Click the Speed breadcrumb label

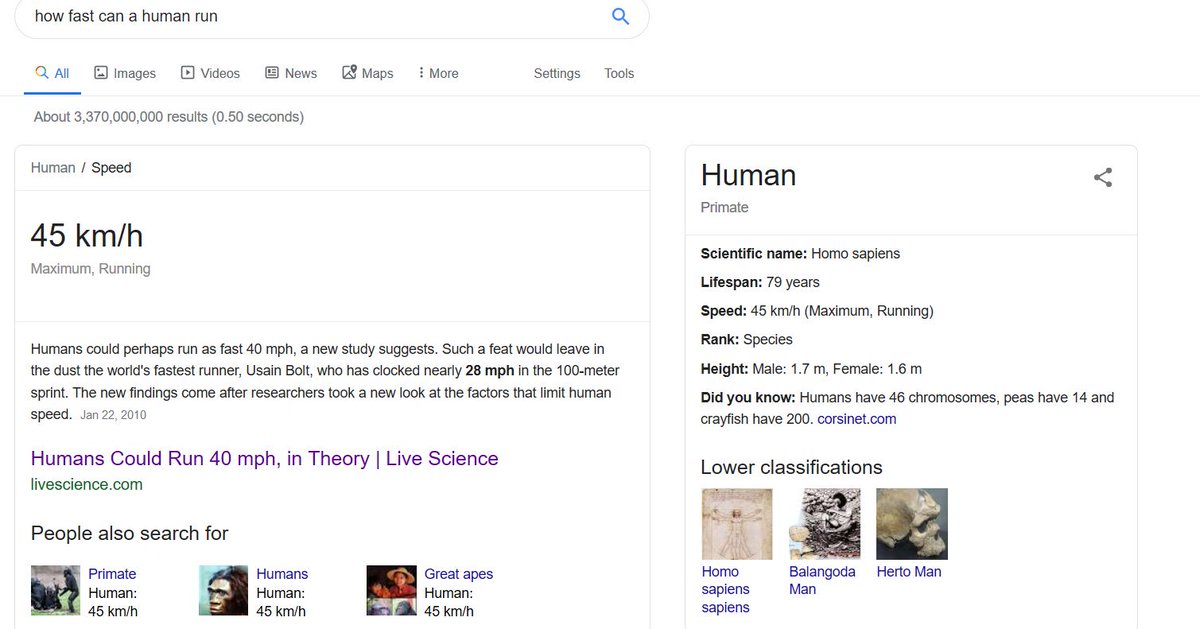111,168
